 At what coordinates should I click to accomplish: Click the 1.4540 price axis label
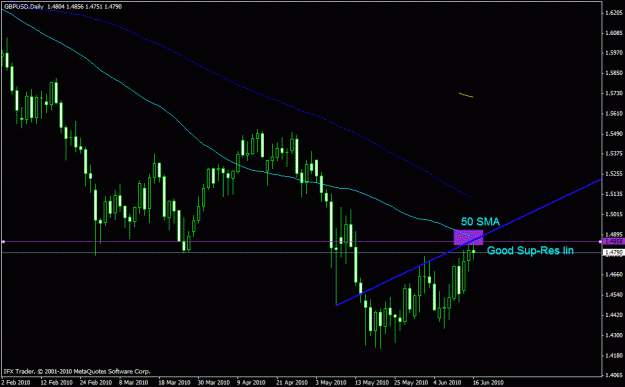(x=614, y=295)
